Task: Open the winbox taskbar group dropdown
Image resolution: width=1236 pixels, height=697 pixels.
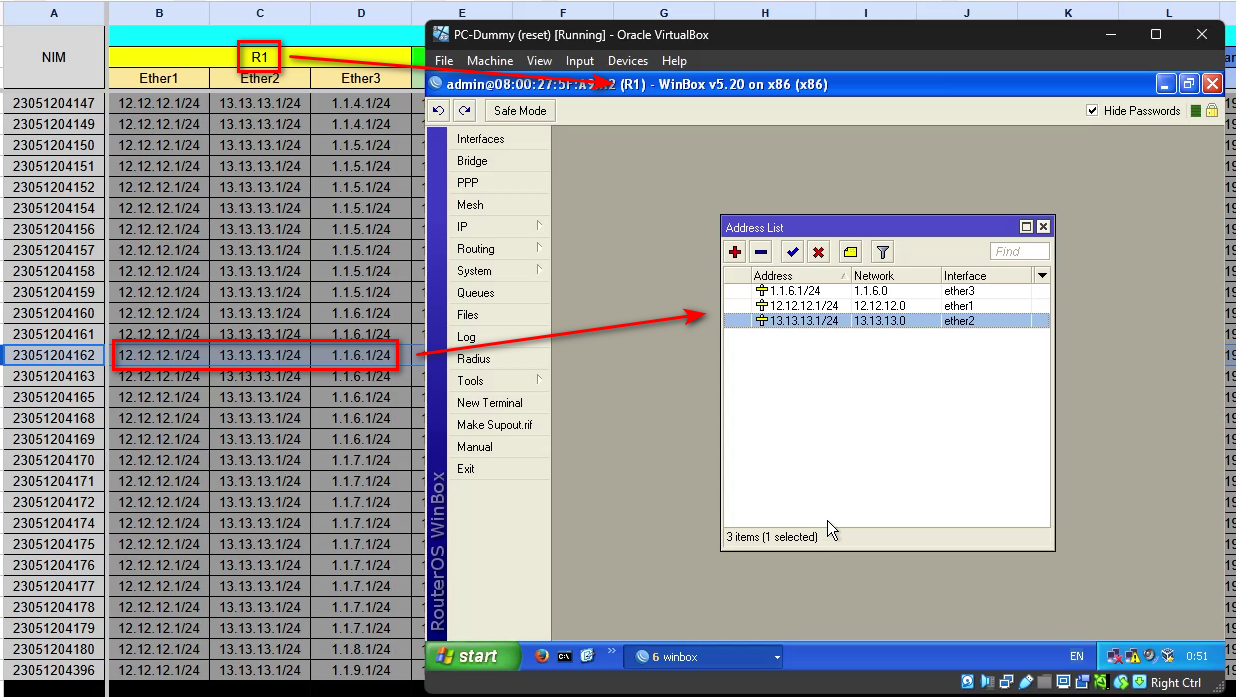Action: tap(776, 657)
